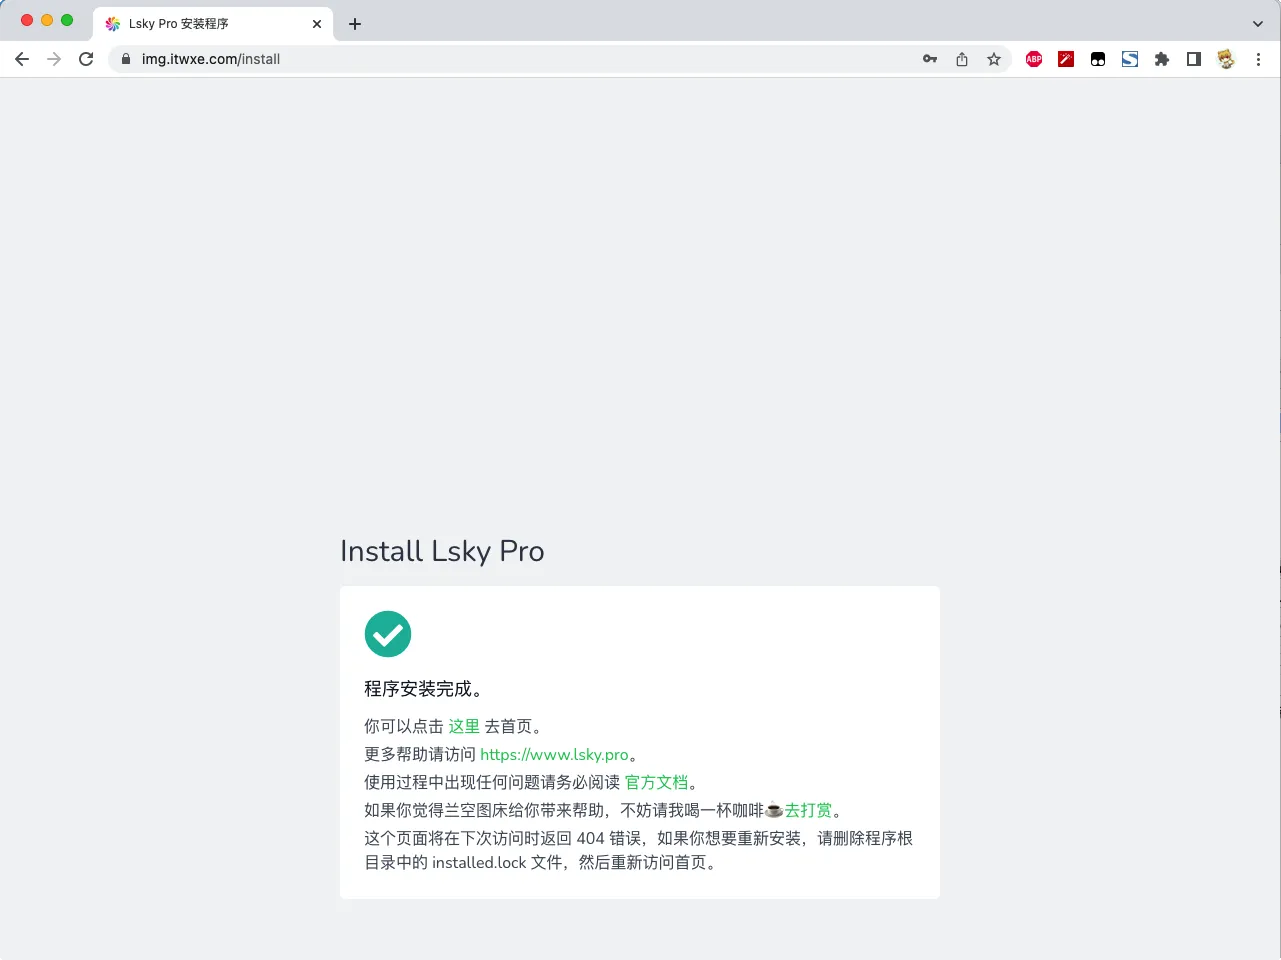Bookmark the page via the star icon
This screenshot has width=1281, height=960.
click(994, 59)
